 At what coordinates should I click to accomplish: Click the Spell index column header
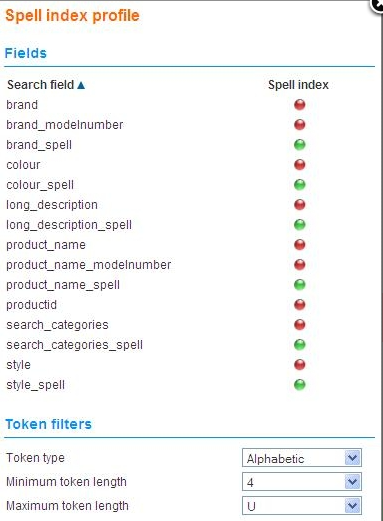pyautogui.click(x=298, y=85)
